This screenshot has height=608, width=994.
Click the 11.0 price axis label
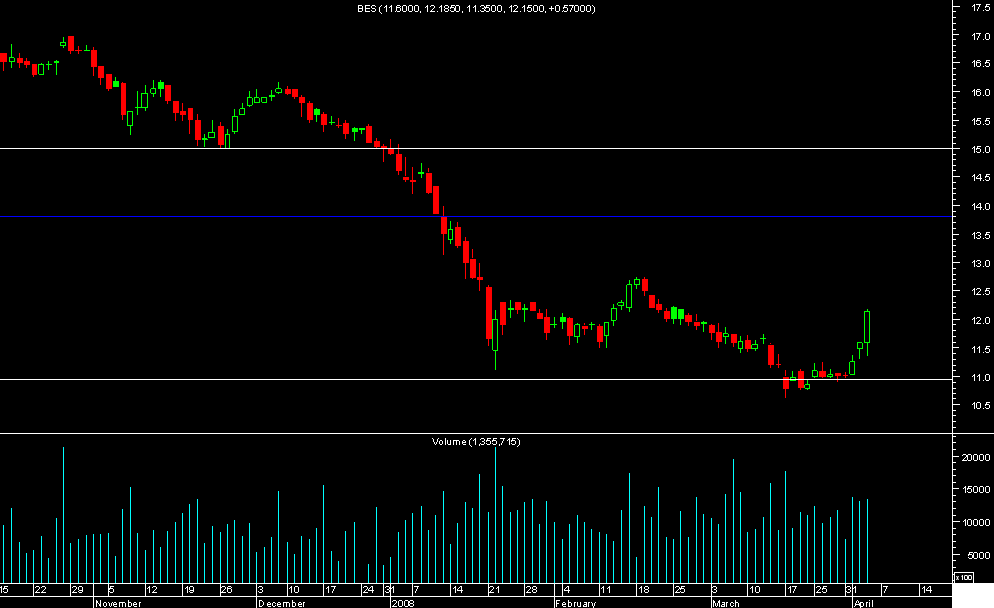(981, 378)
